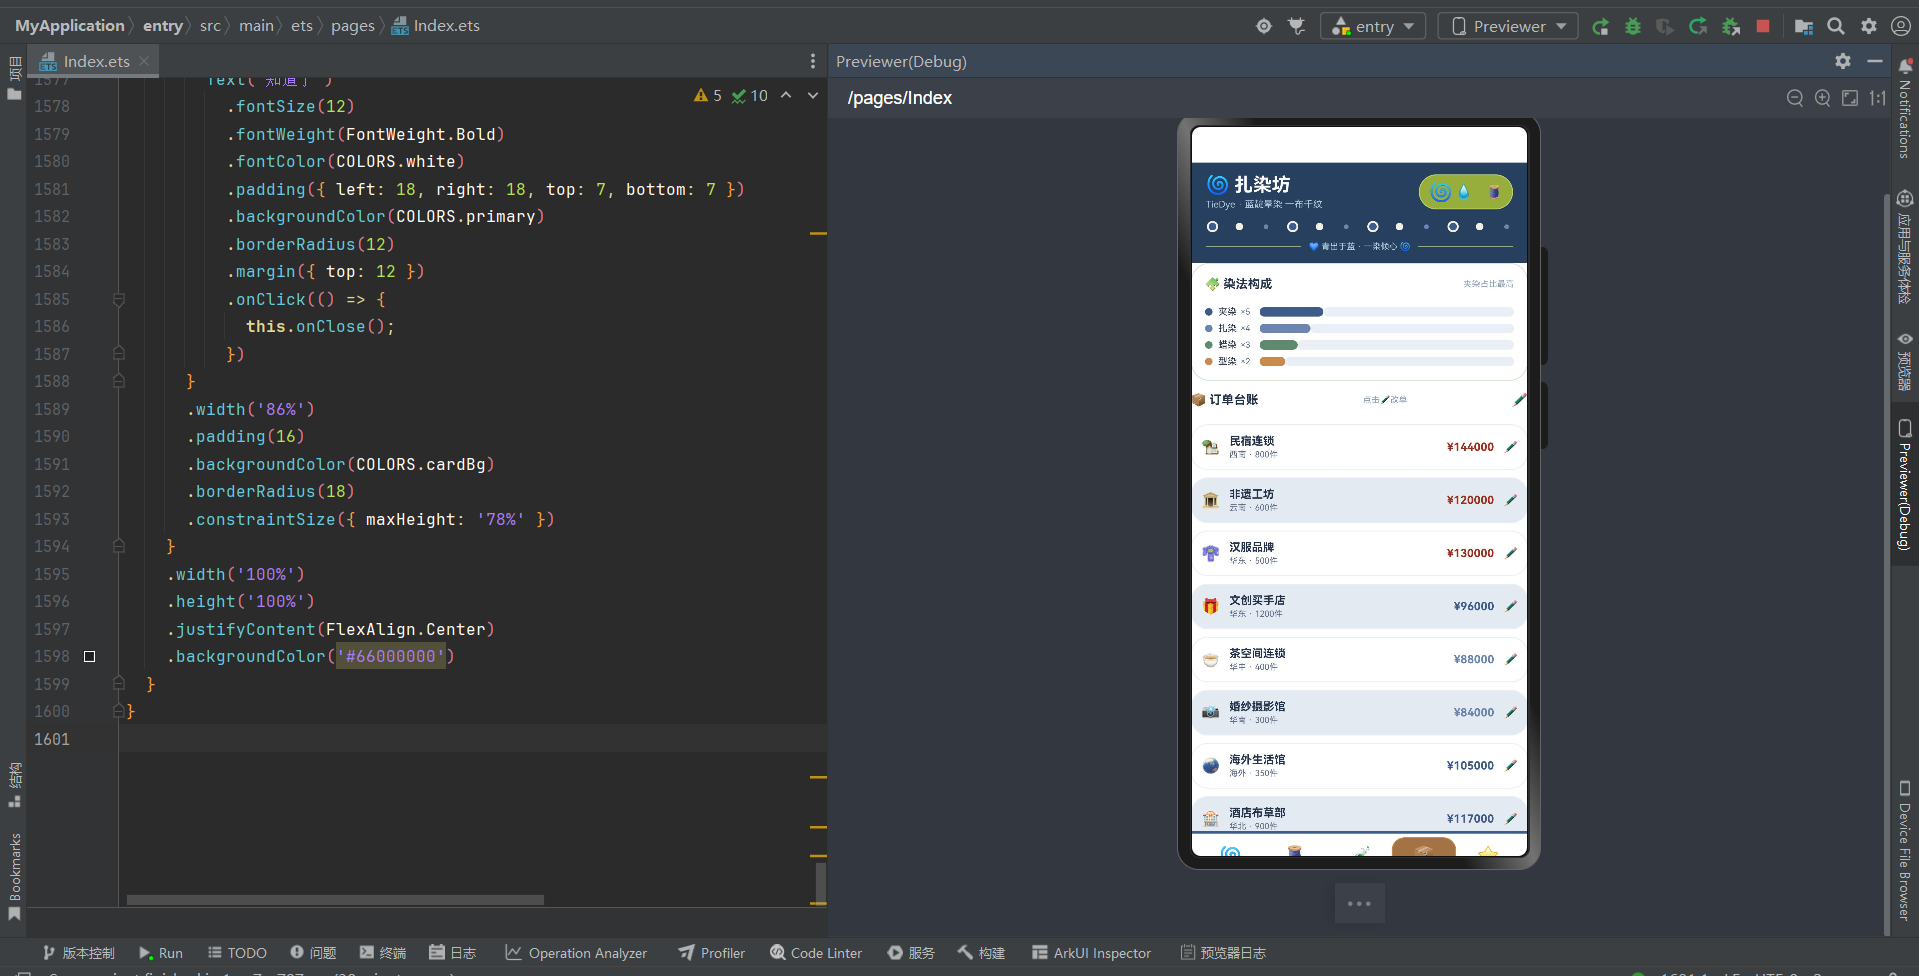Open the project structure folder icon
The height and width of the screenshot is (976, 1919).
pos(1804,26)
